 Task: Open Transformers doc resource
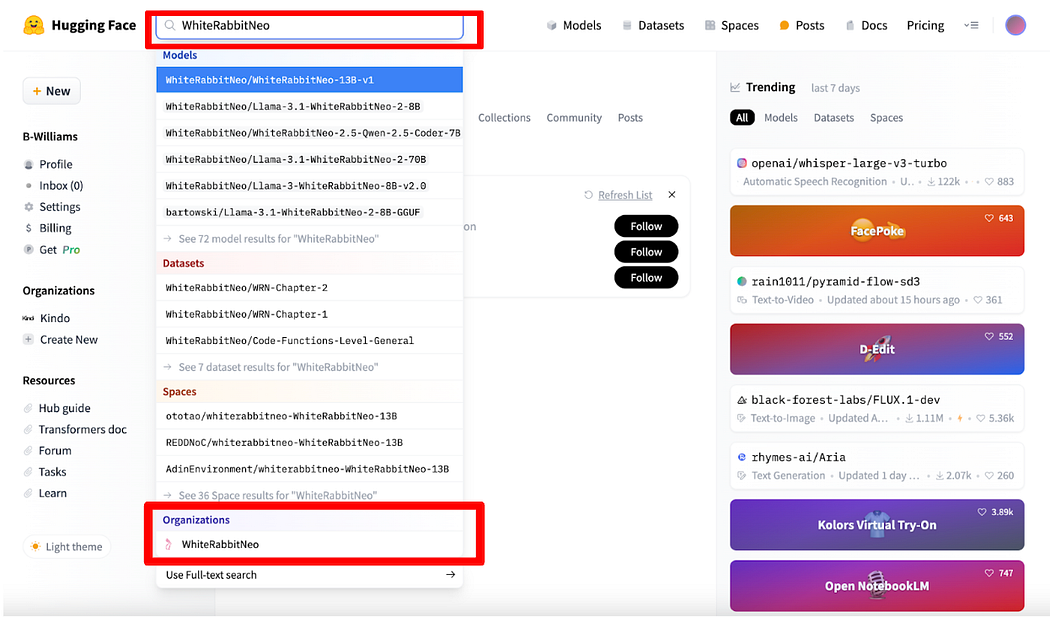click(x=75, y=429)
